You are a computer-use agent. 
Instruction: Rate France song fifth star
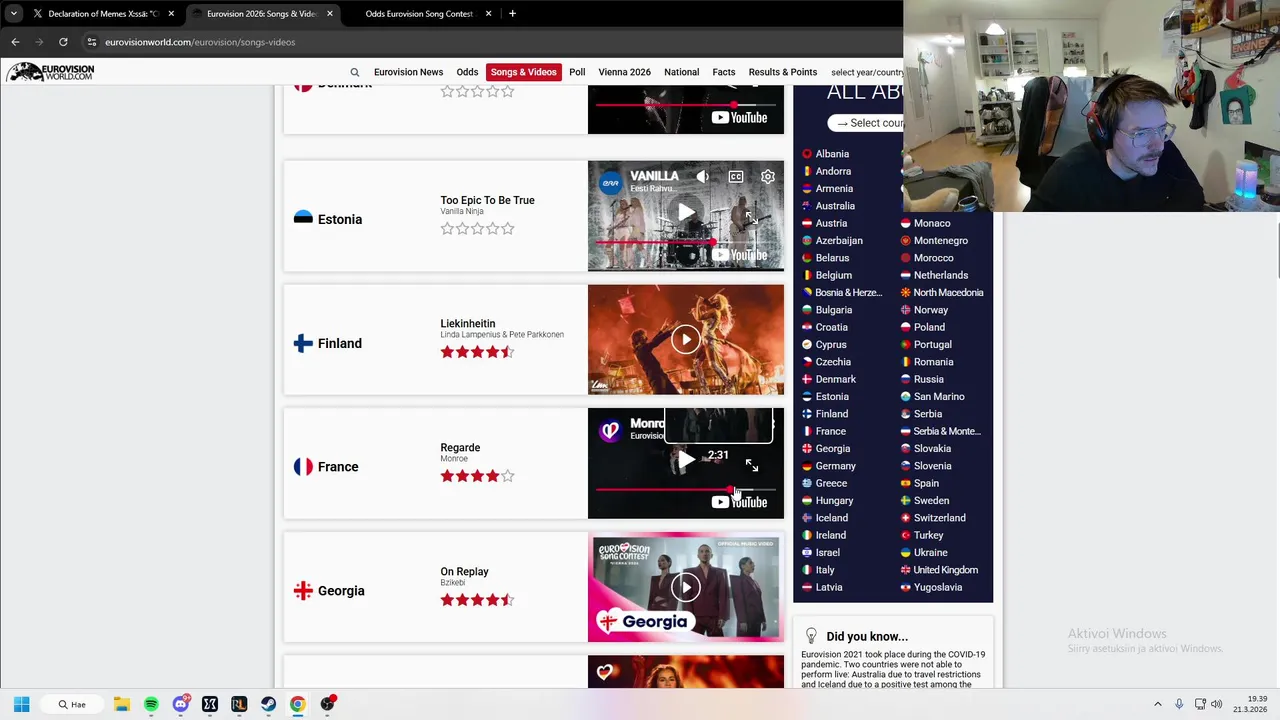[508, 476]
